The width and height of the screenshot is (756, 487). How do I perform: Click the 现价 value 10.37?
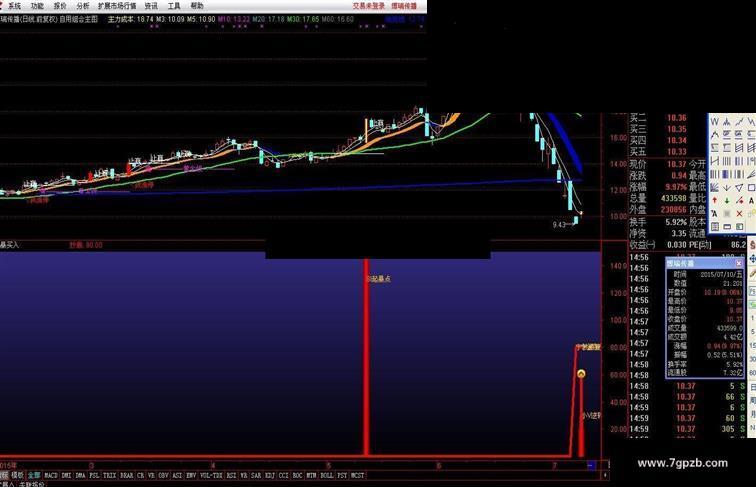(x=676, y=164)
